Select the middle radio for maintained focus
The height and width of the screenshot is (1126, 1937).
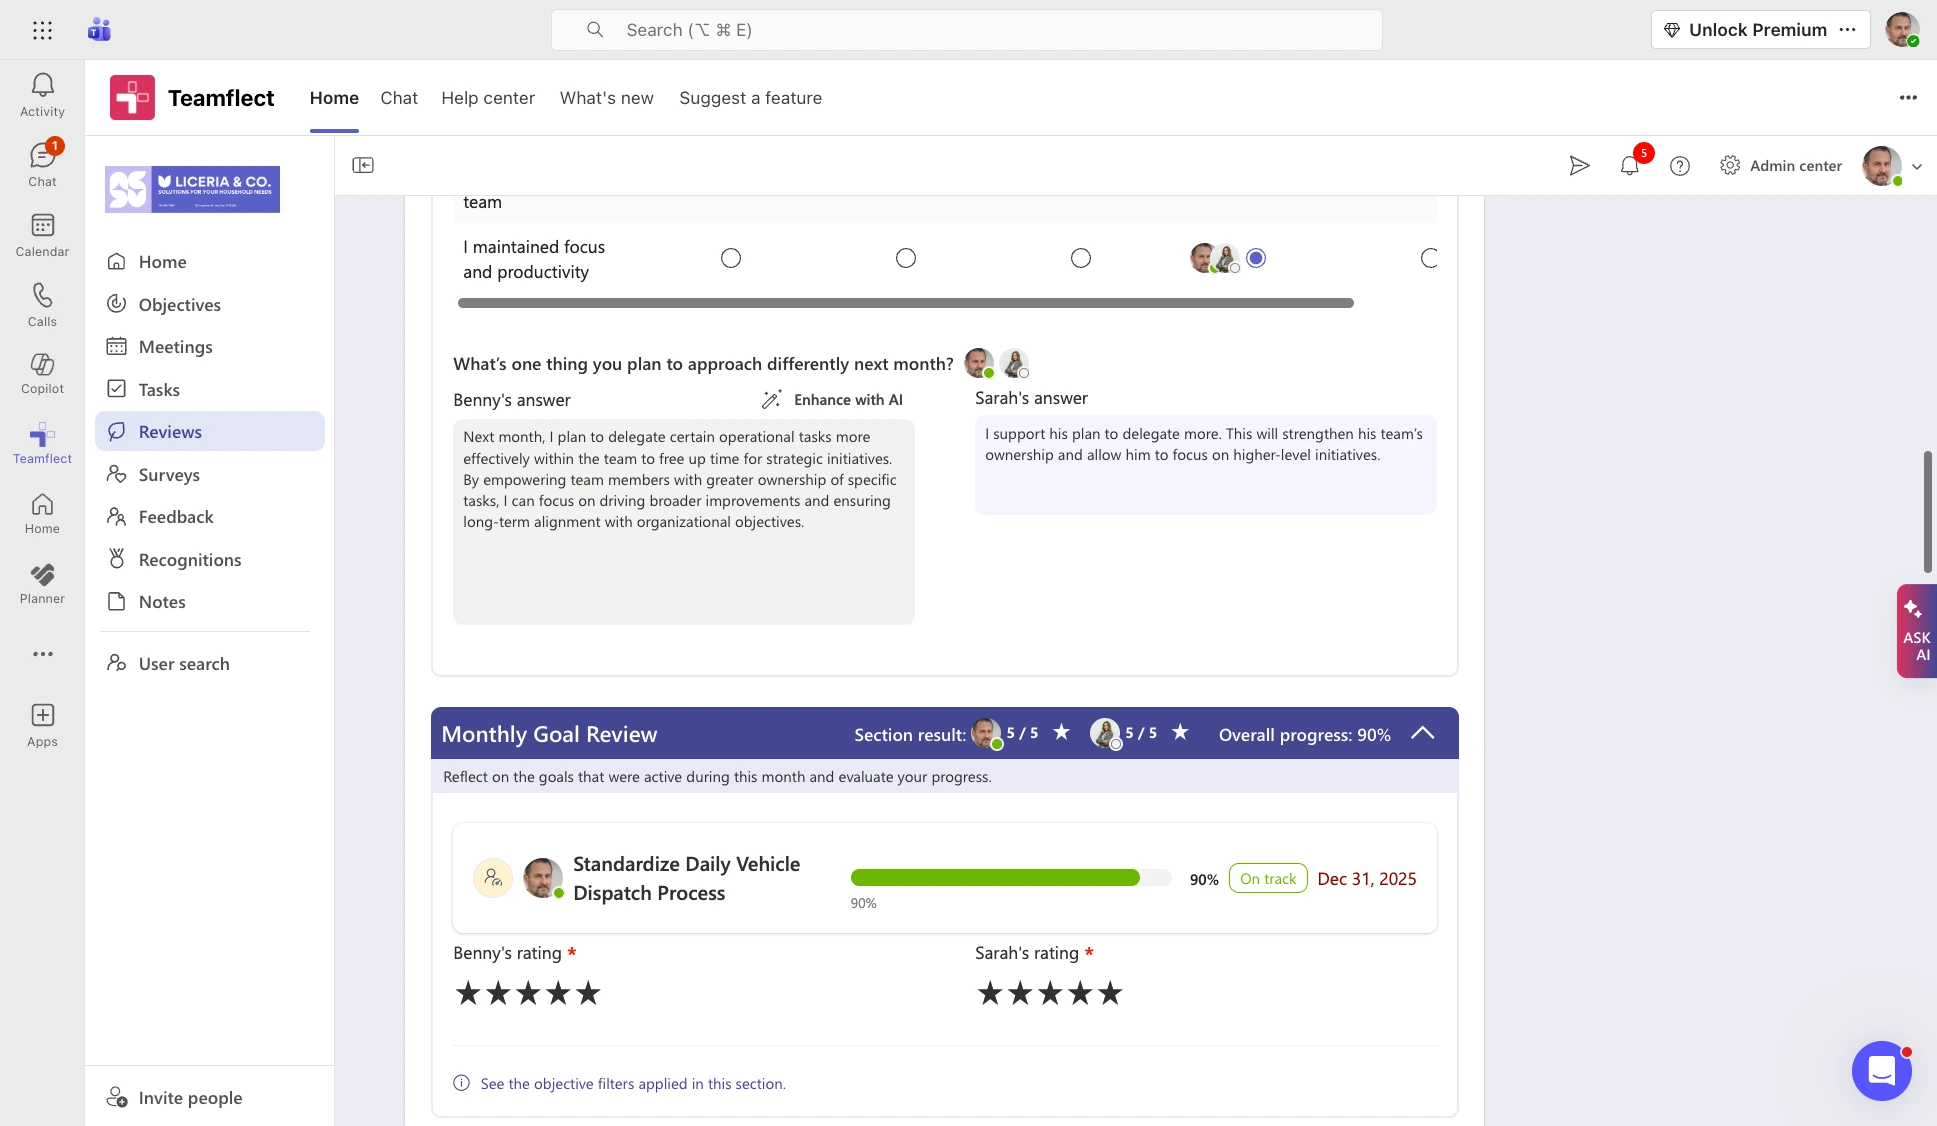pyautogui.click(x=1081, y=257)
